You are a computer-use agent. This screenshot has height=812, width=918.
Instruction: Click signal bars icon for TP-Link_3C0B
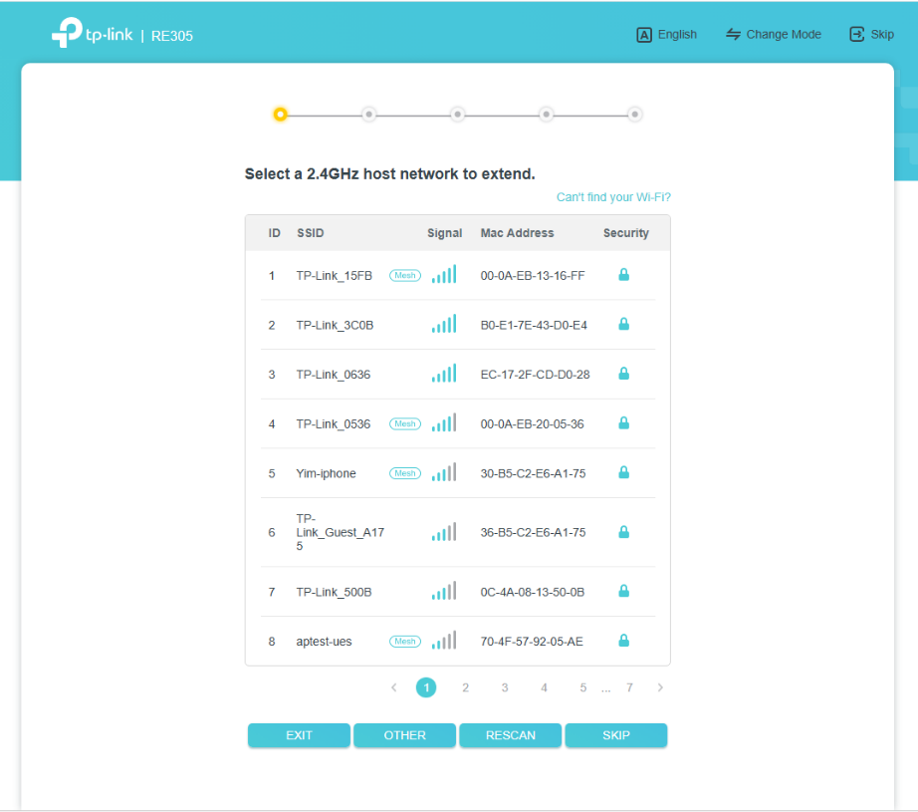point(444,324)
